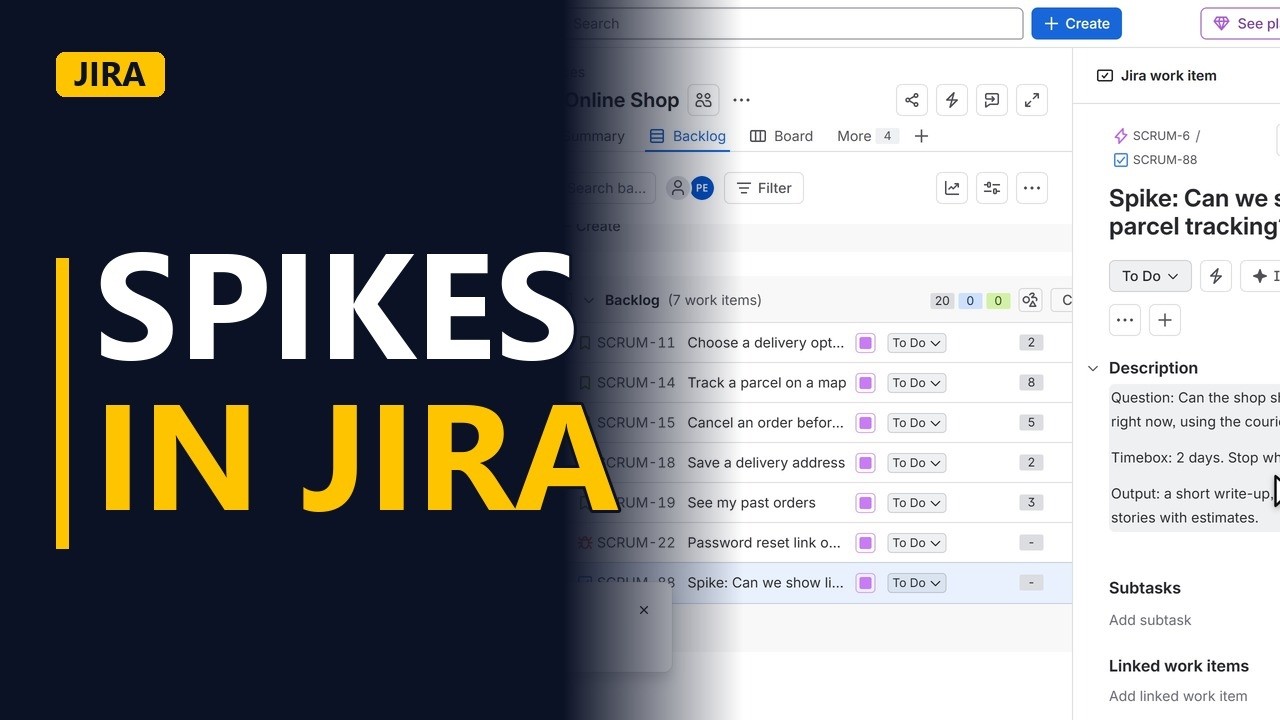1280x720 pixels.
Task: Open the backlog three-dot more menu
Action: point(1031,188)
